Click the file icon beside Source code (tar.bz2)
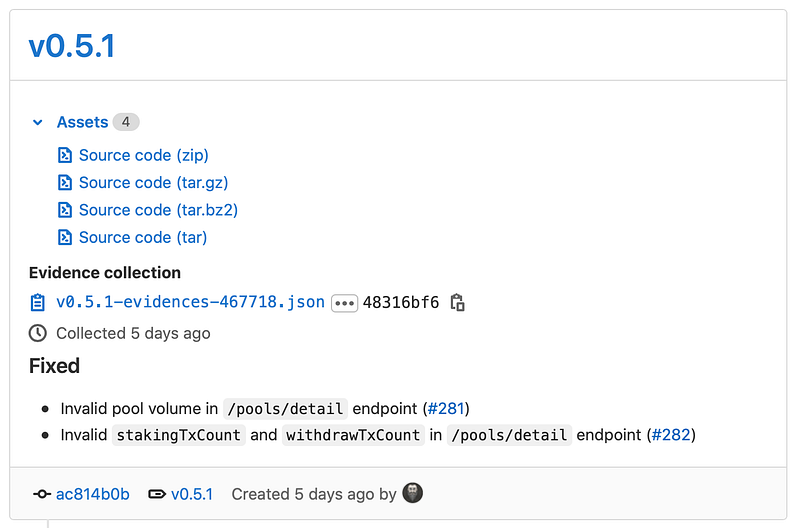Viewport: 800px width, 528px height. (x=65, y=210)
